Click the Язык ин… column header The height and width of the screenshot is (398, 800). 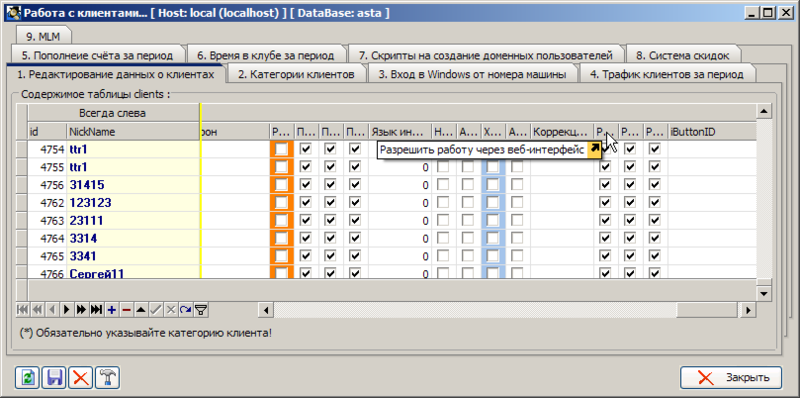click(x=400, y=132)
